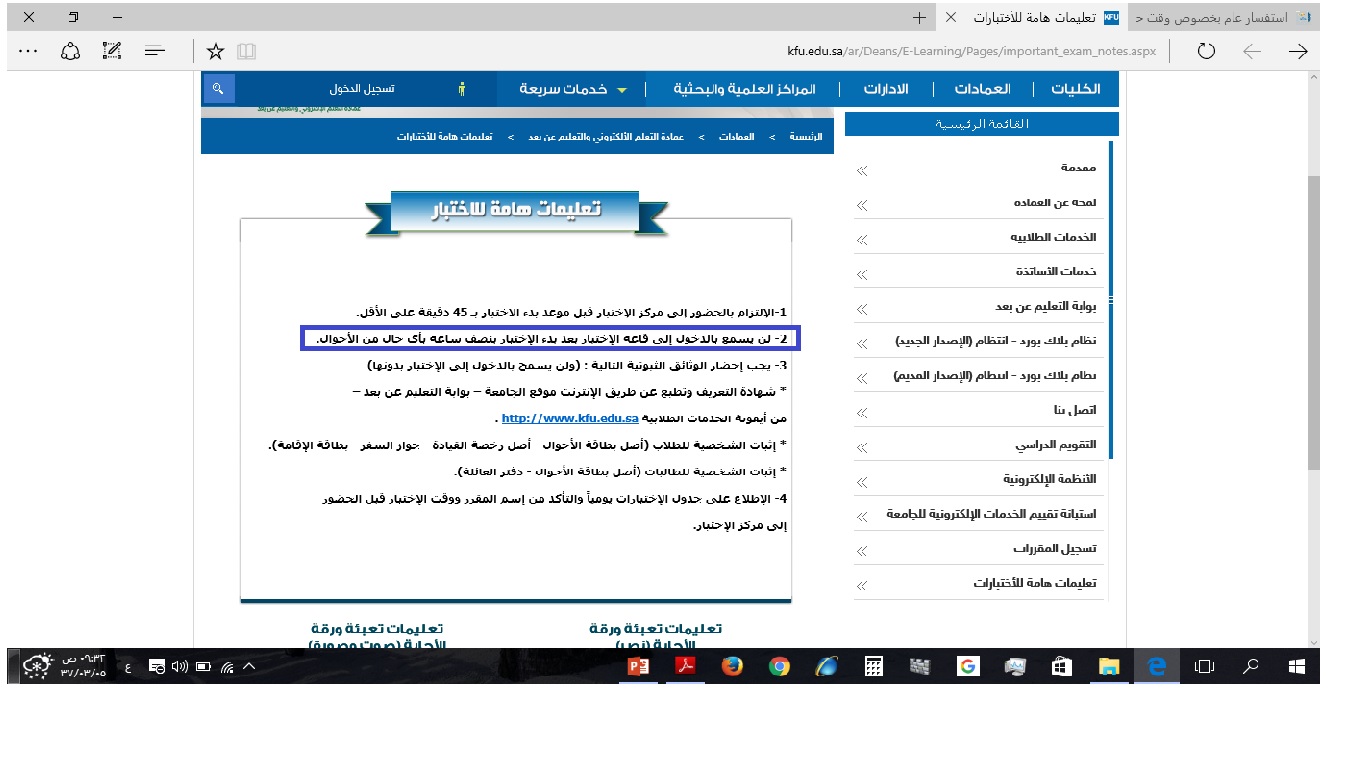
Task: Expand chevron beside التقويم الدراسي
Action: click(862, 448)
